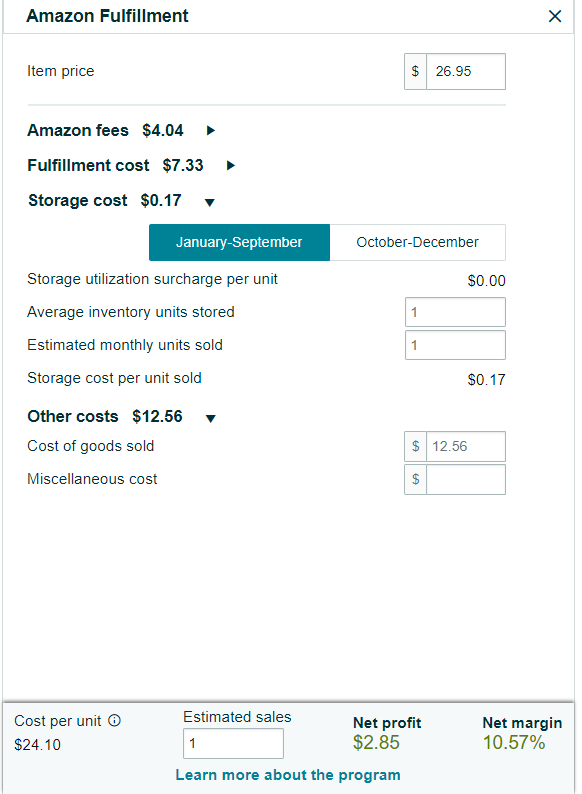The width and height of the screenshot is (582, 794).
Task: Select the January-September storage period
Action: pos(239,243)
